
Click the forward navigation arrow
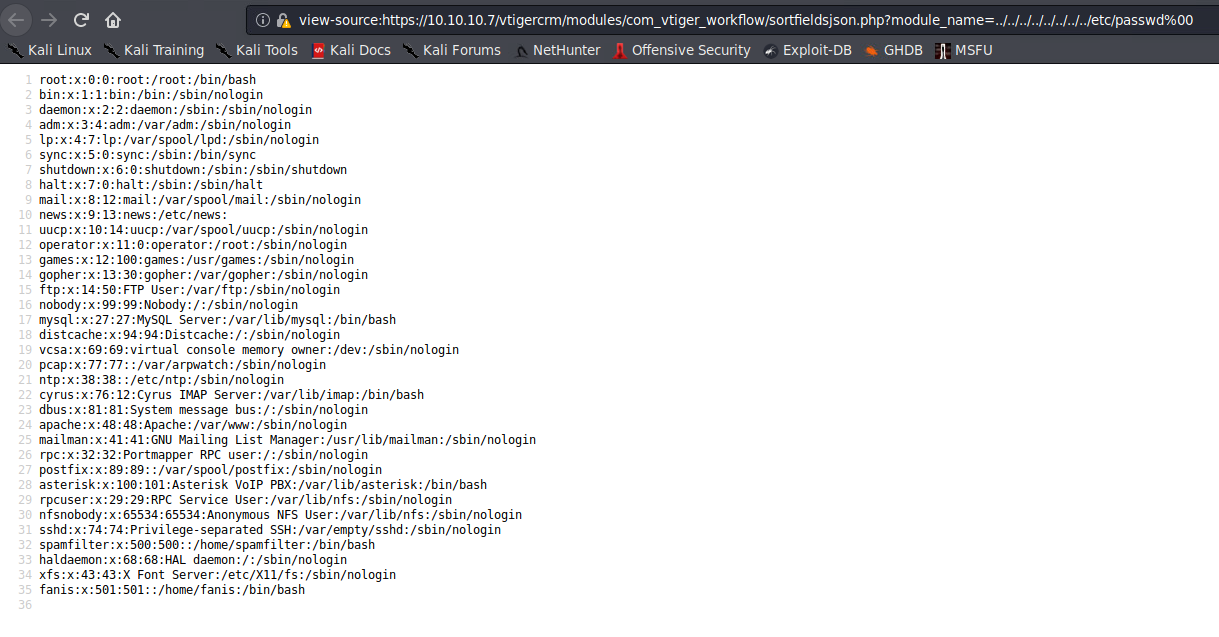click(x=50, y=19)
